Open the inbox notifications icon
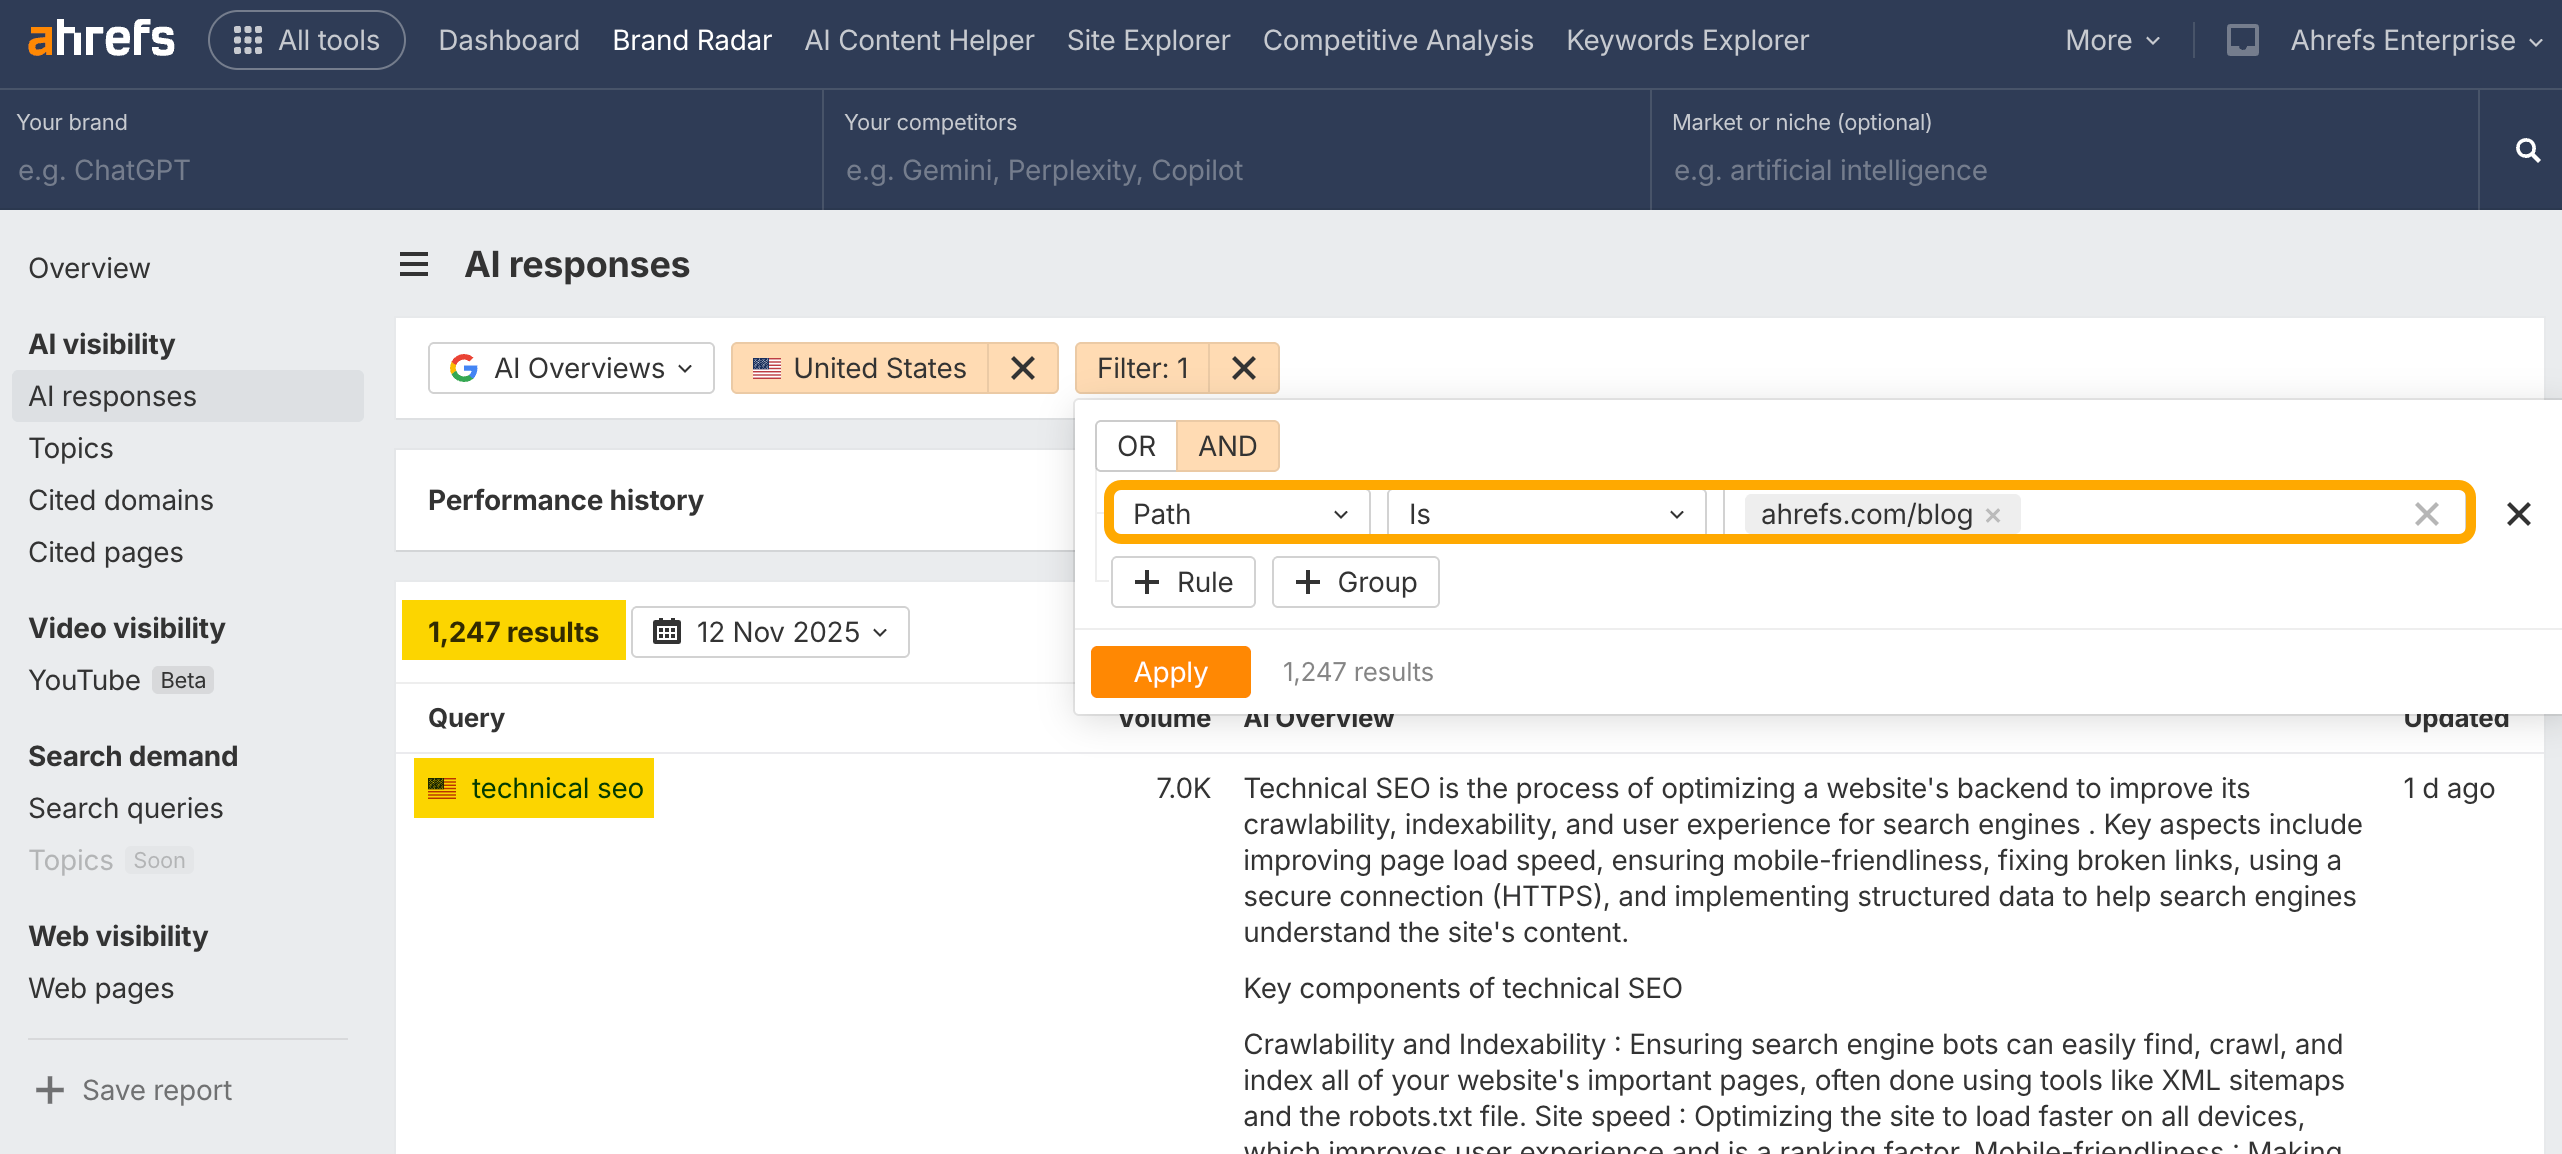2562x1154 pixels. point(2242,40)
